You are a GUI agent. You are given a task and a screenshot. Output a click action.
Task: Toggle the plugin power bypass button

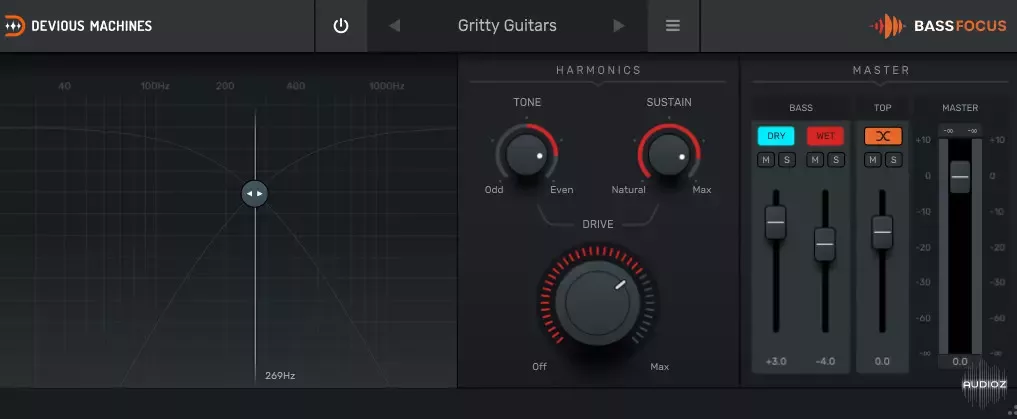click(x=341, y=26)
